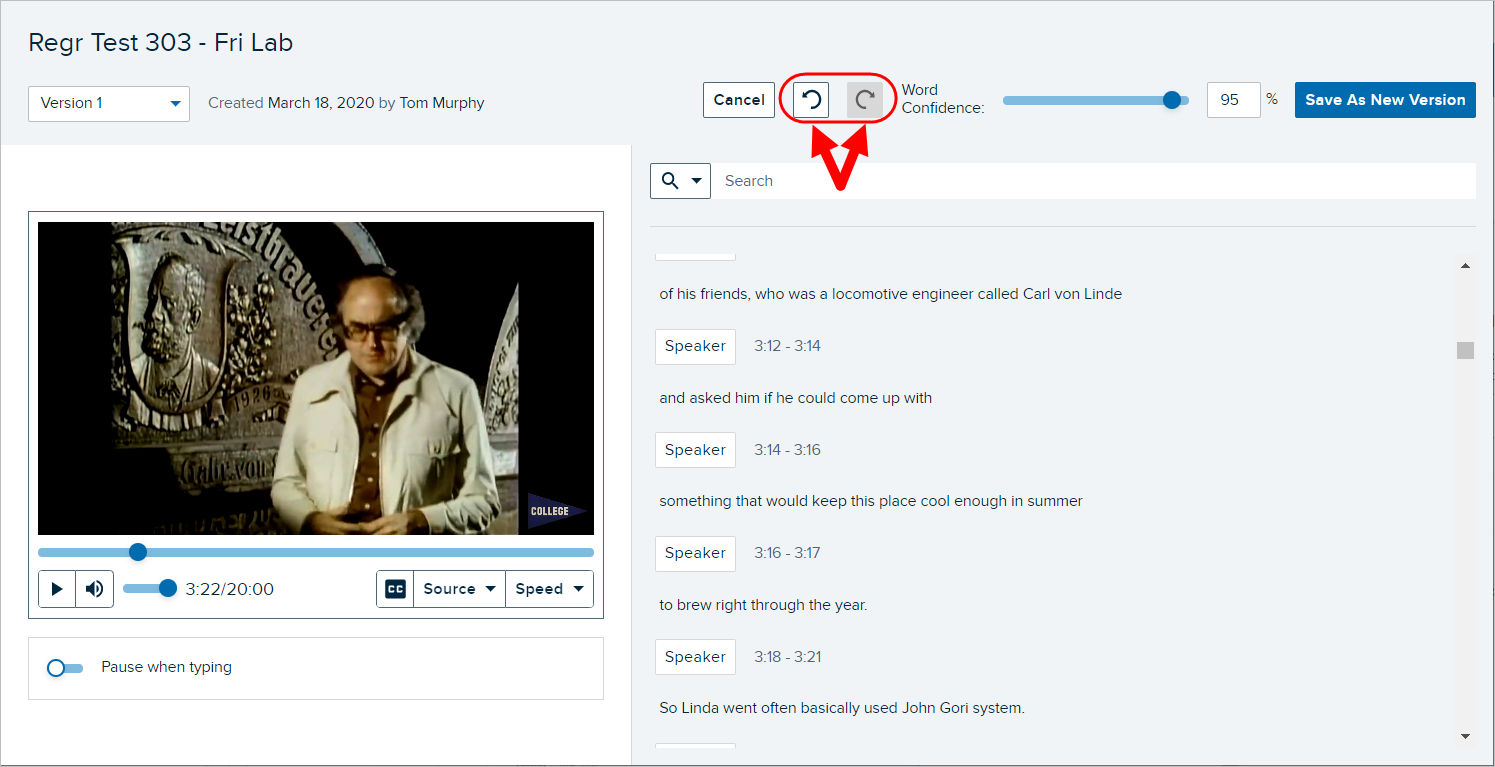Click in the transcript Search field
Screen dimensions: 1495x767
[1090, 181]
